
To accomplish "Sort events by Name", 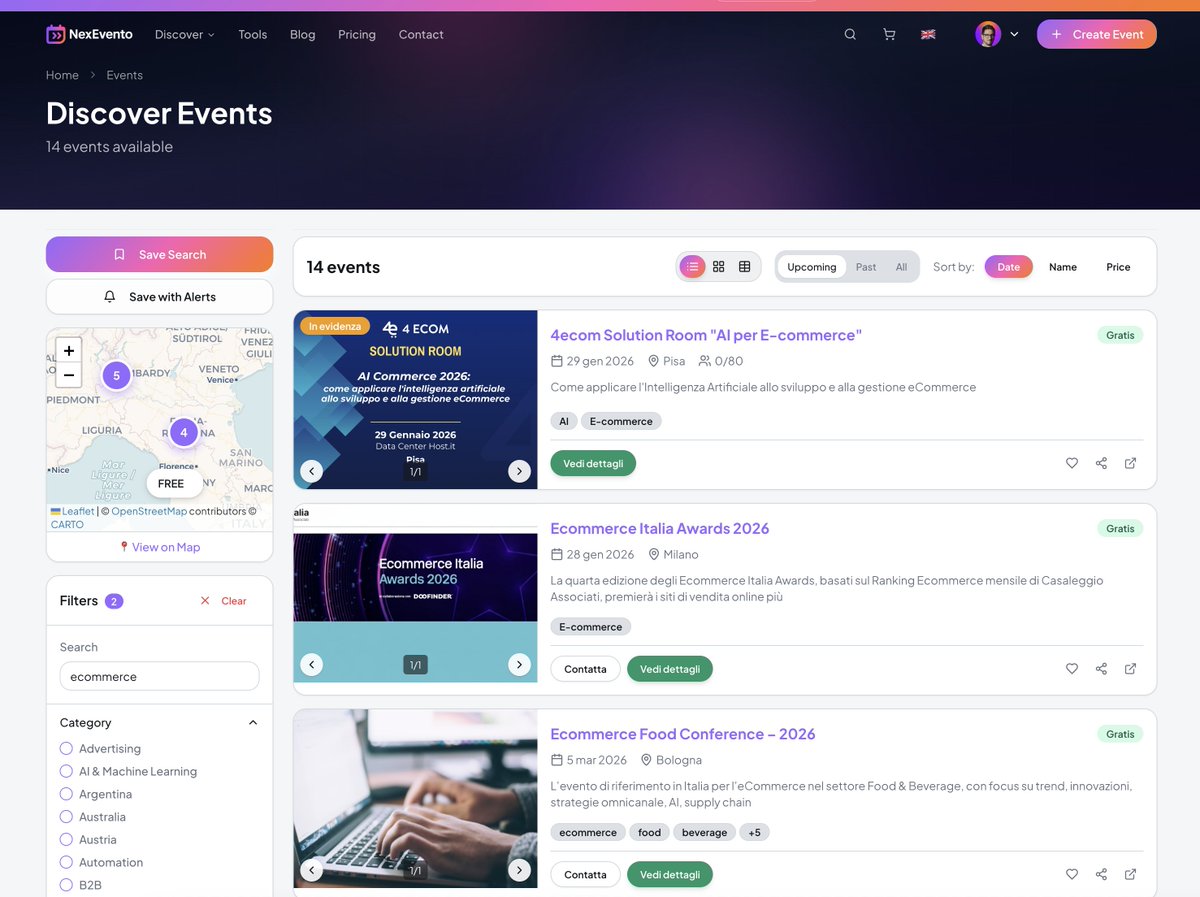I will click(x=1063, y=267).
